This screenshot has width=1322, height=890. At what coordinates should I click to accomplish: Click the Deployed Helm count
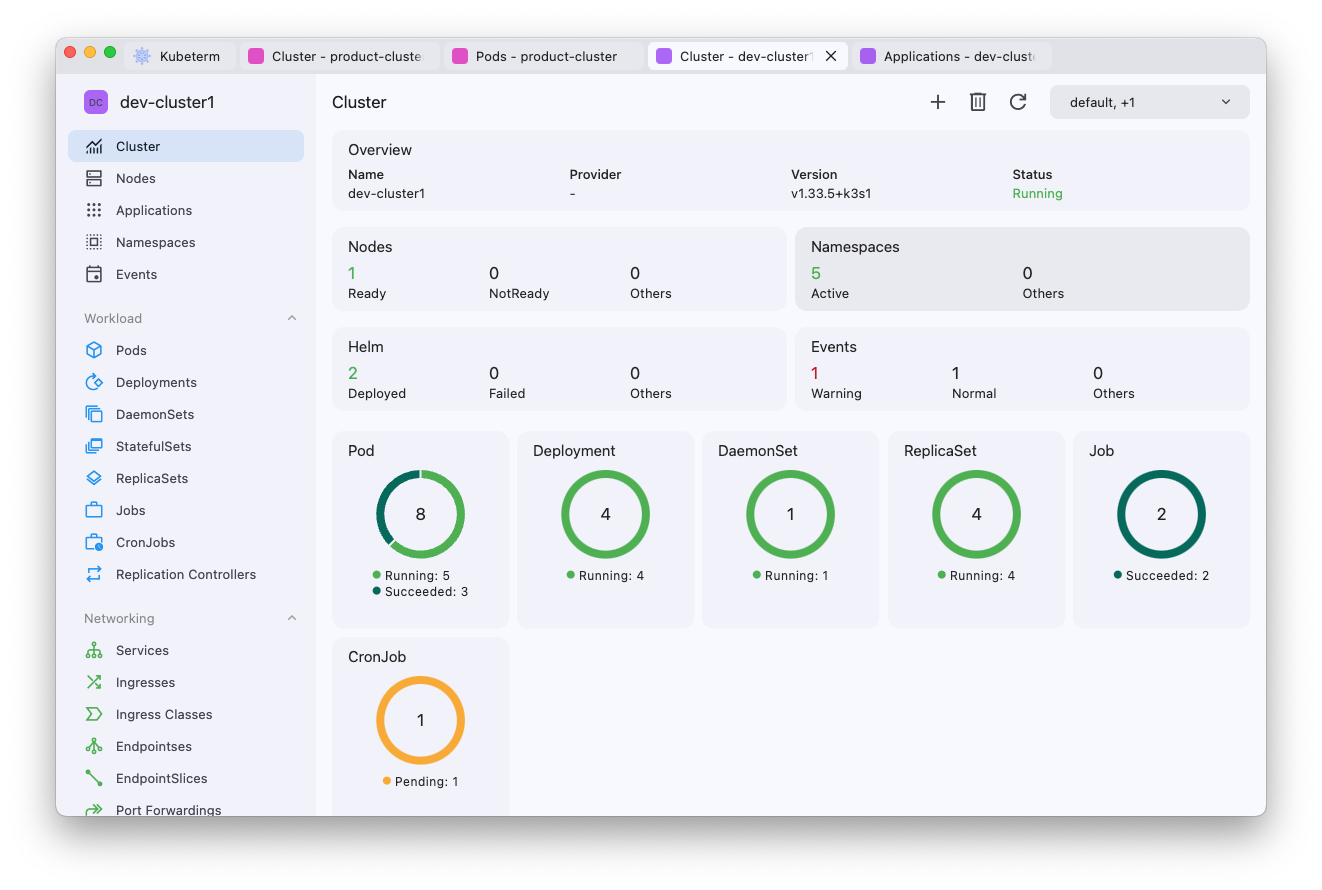tap(353, 373)
